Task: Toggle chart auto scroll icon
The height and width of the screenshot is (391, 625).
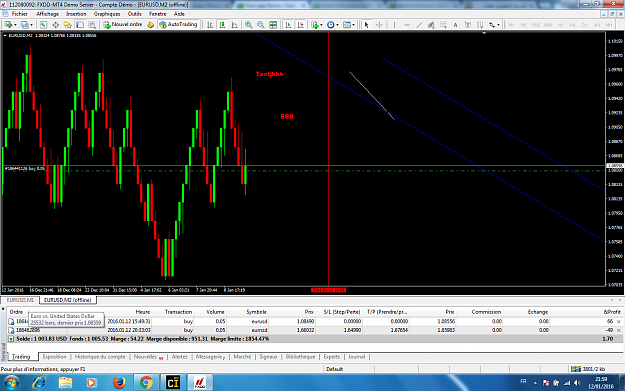Action: (288, 25)
